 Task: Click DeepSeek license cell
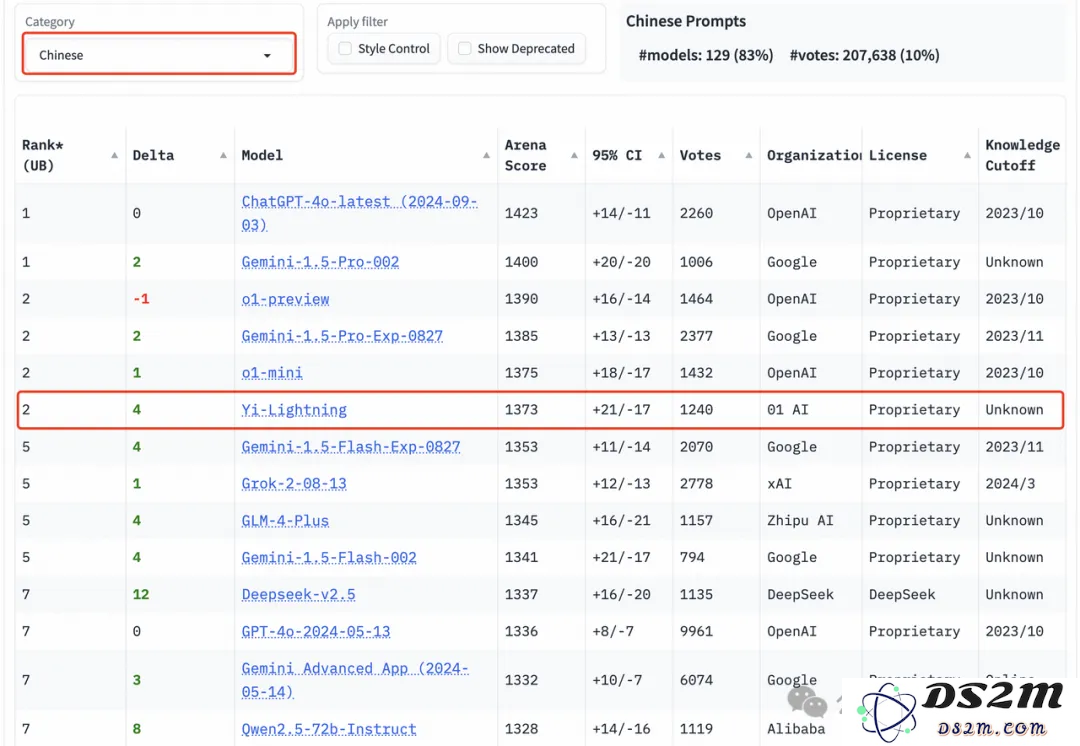point(902,594)
